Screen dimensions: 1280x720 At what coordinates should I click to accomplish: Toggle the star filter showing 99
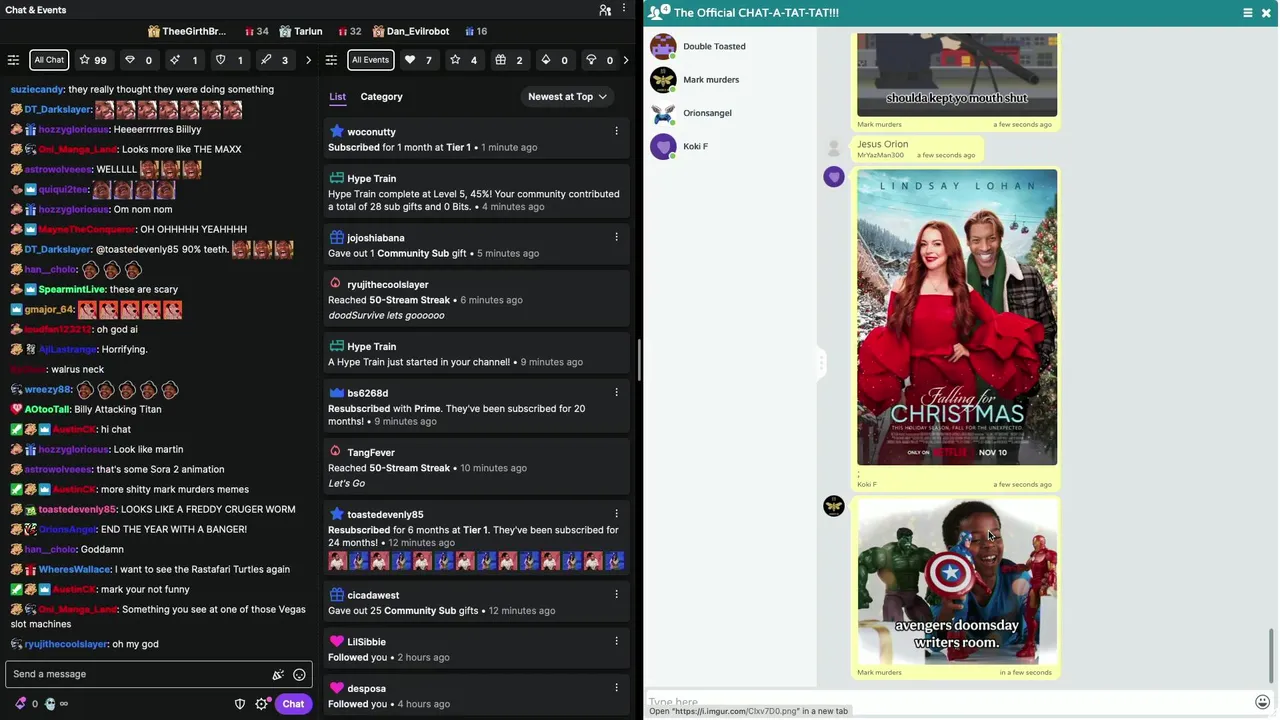[93, 60]
